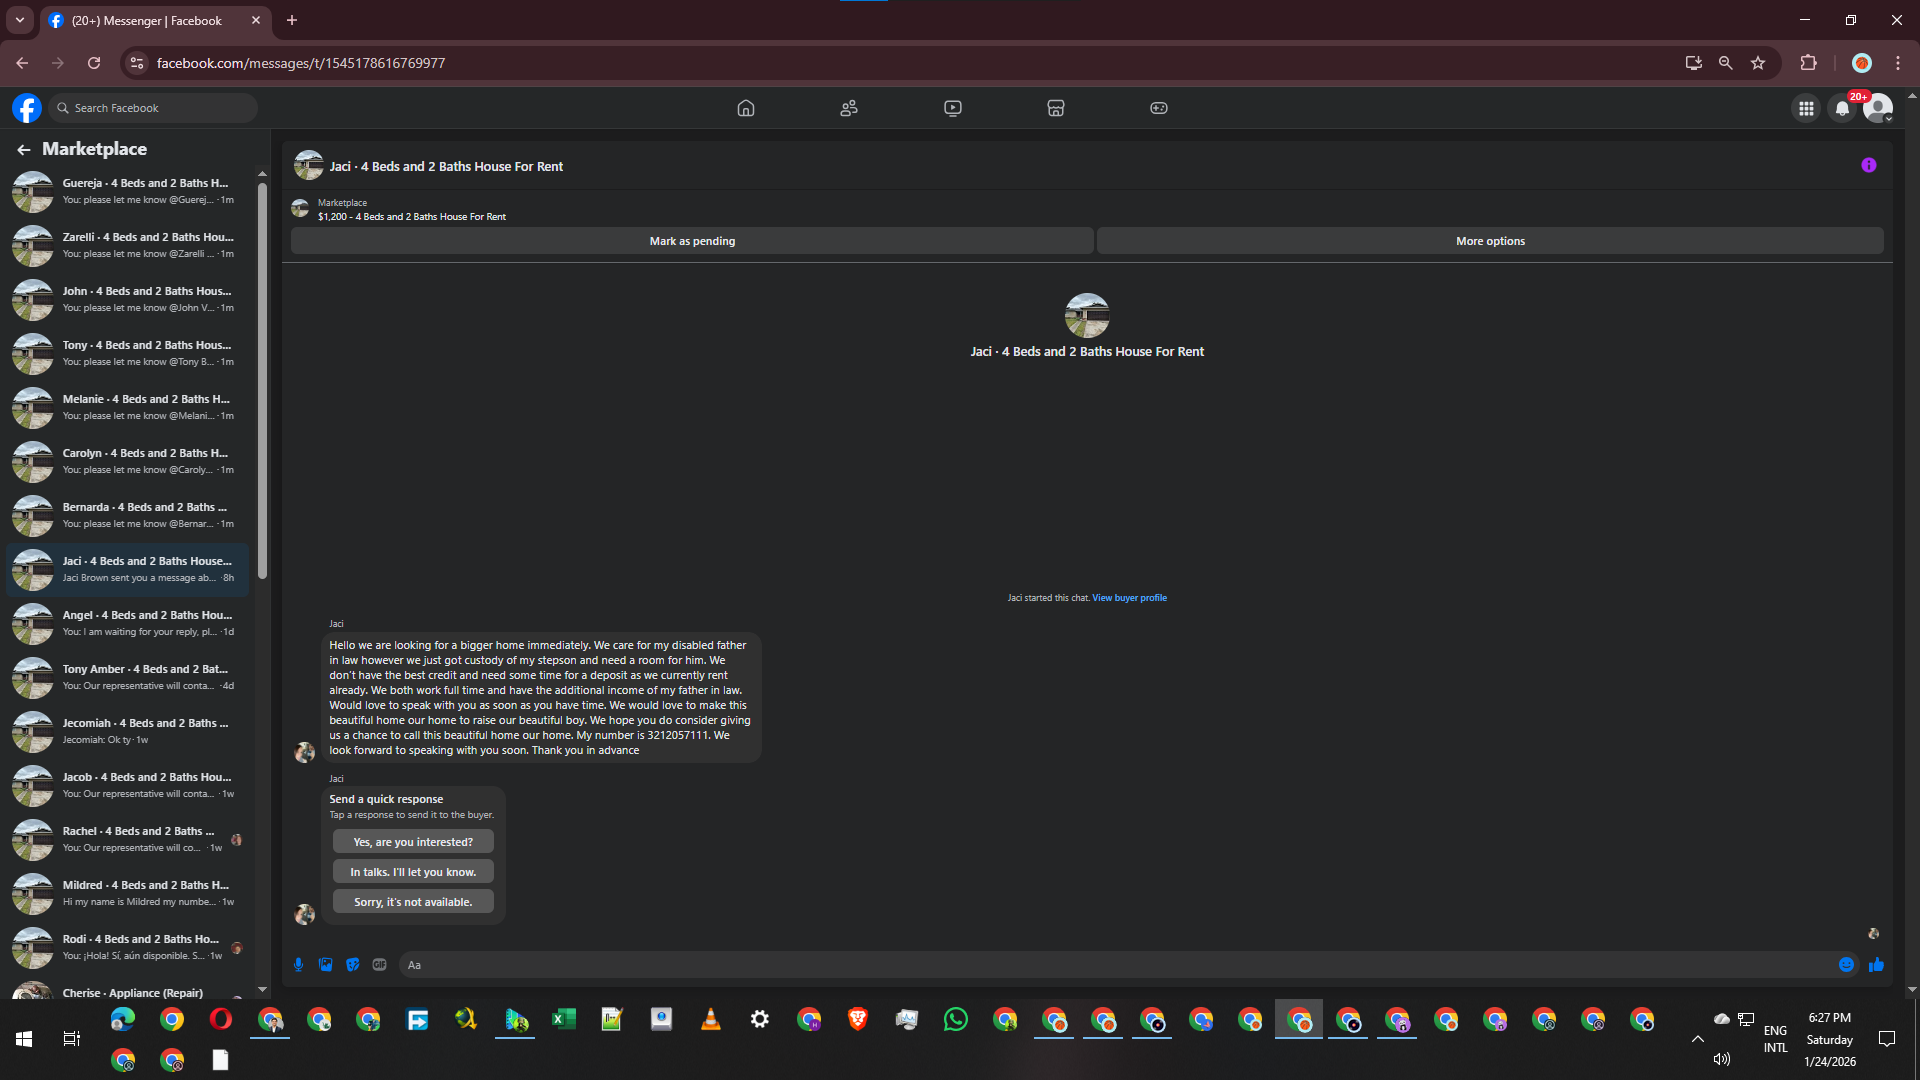The width and height of the screenshot is (1920, 1080).
Task: Click Mark as pending button
Action: point(692,241)
